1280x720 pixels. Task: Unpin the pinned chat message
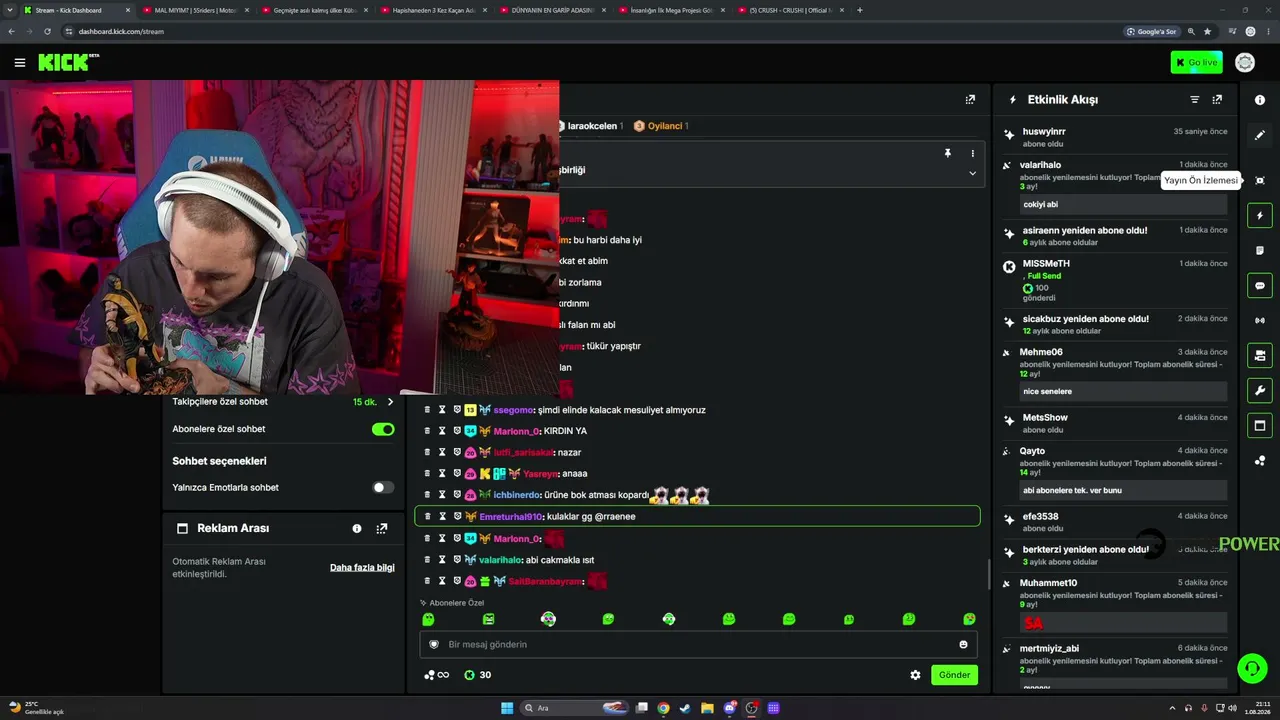(x=947, y=154)
